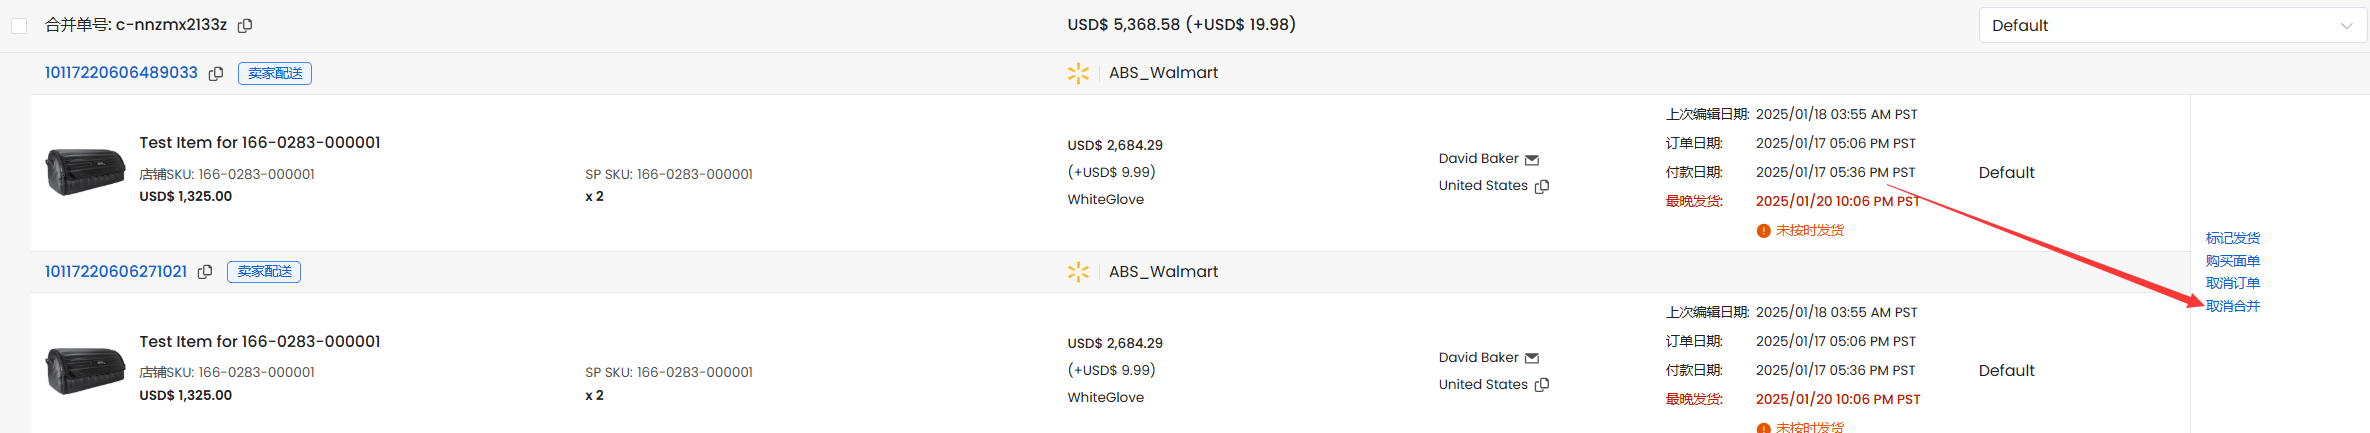The height and width of the screenshot is (433, 2370).
Task: Open order 10117220606271021 details
Action: click(x=116, y=272)
